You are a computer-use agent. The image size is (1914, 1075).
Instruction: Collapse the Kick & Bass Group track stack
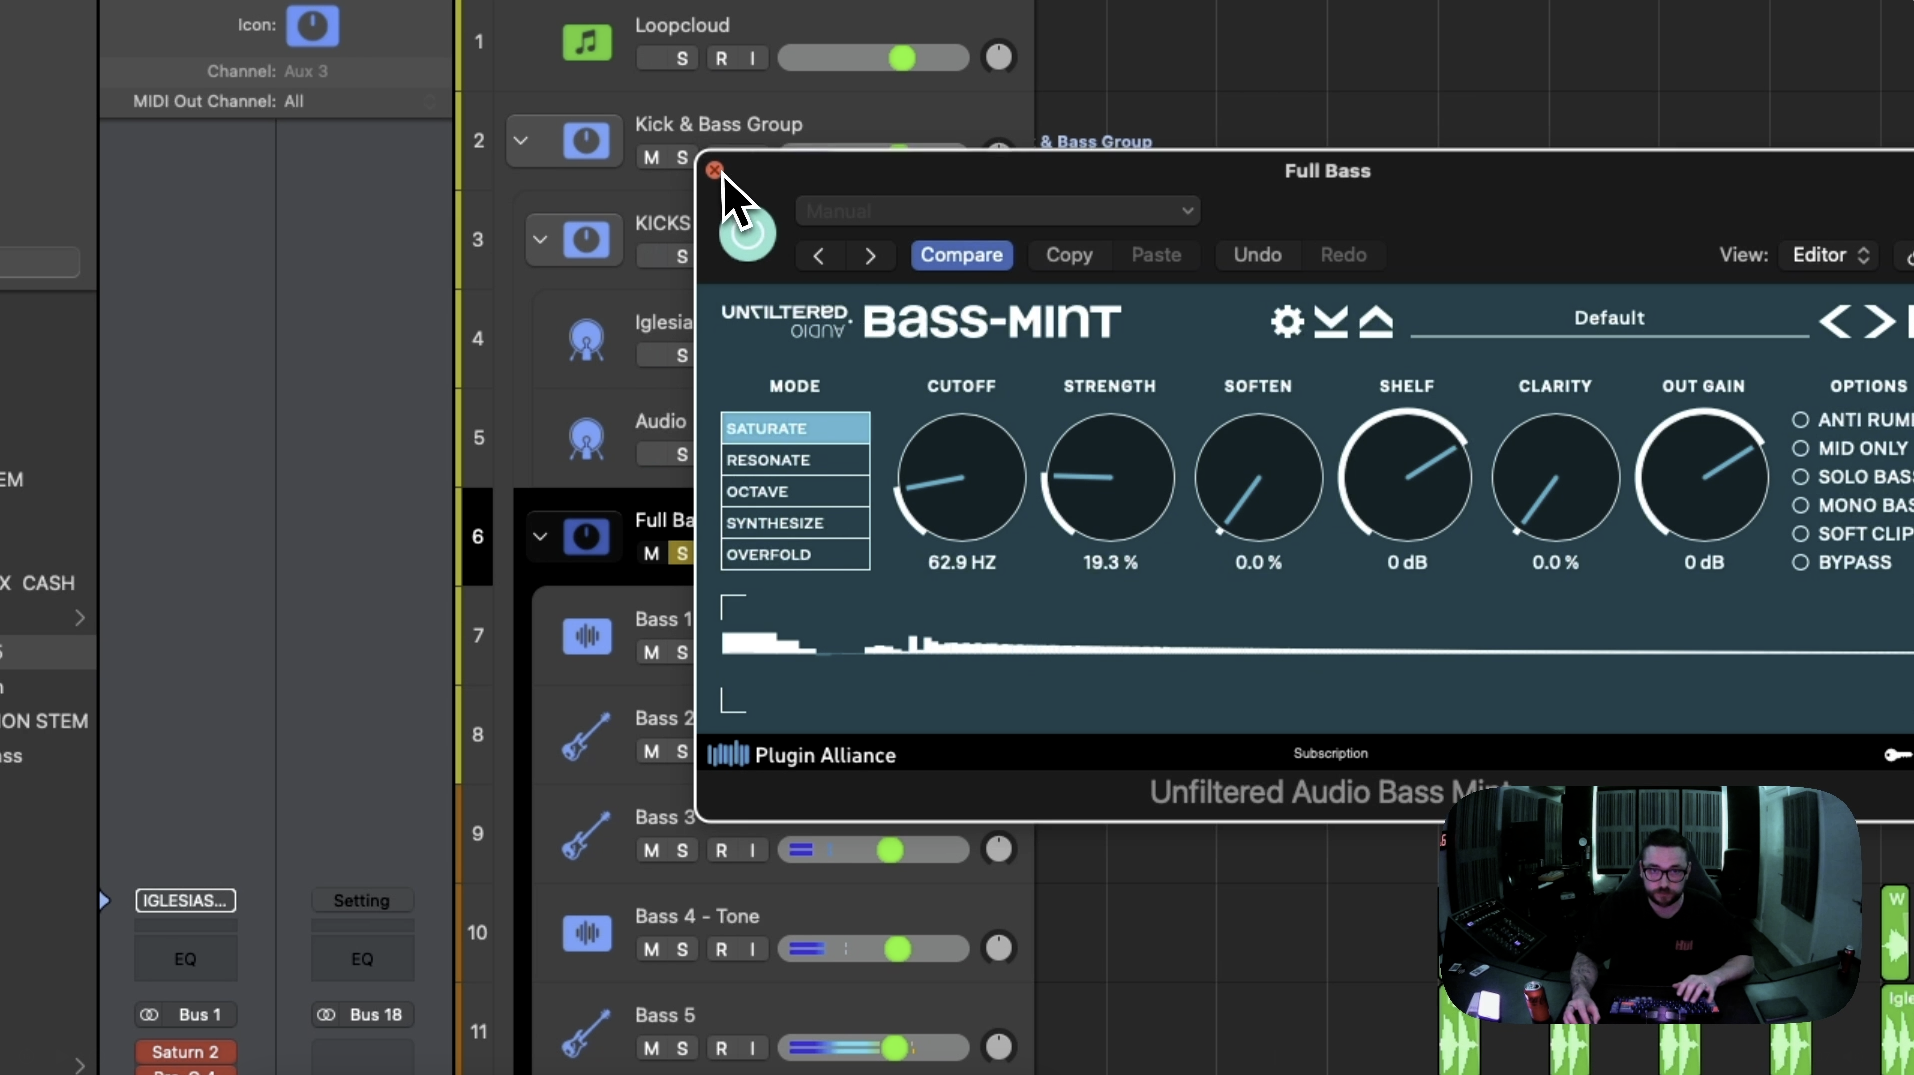[520, 141]
